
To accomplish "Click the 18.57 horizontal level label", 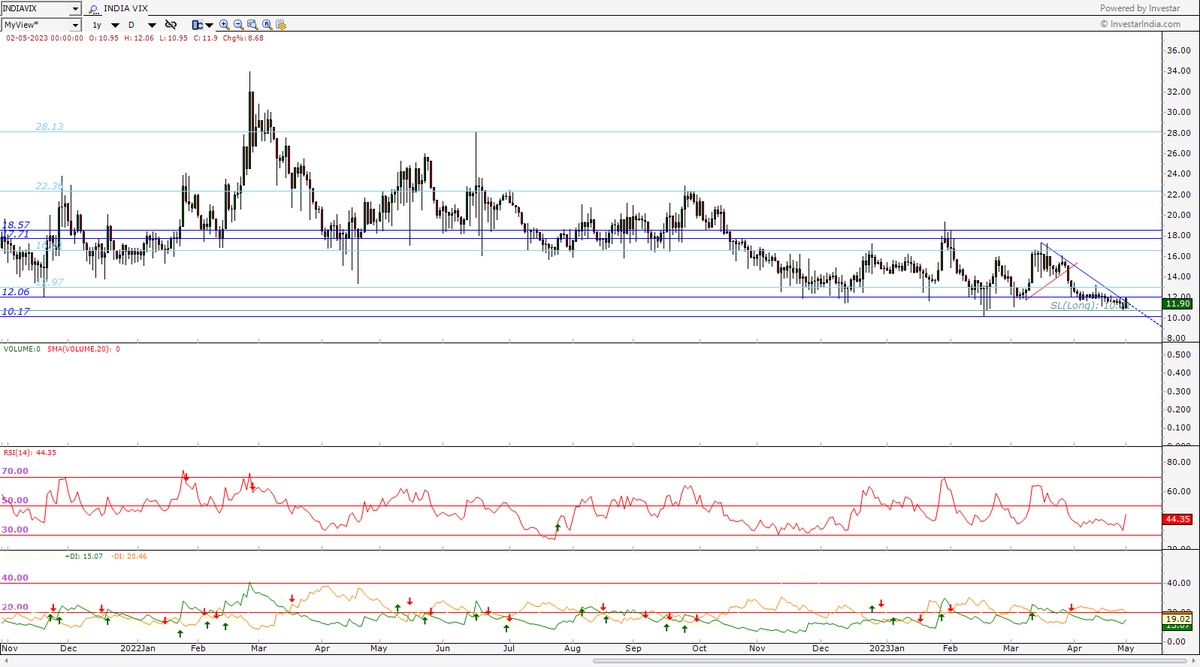I will coord(17,225).
